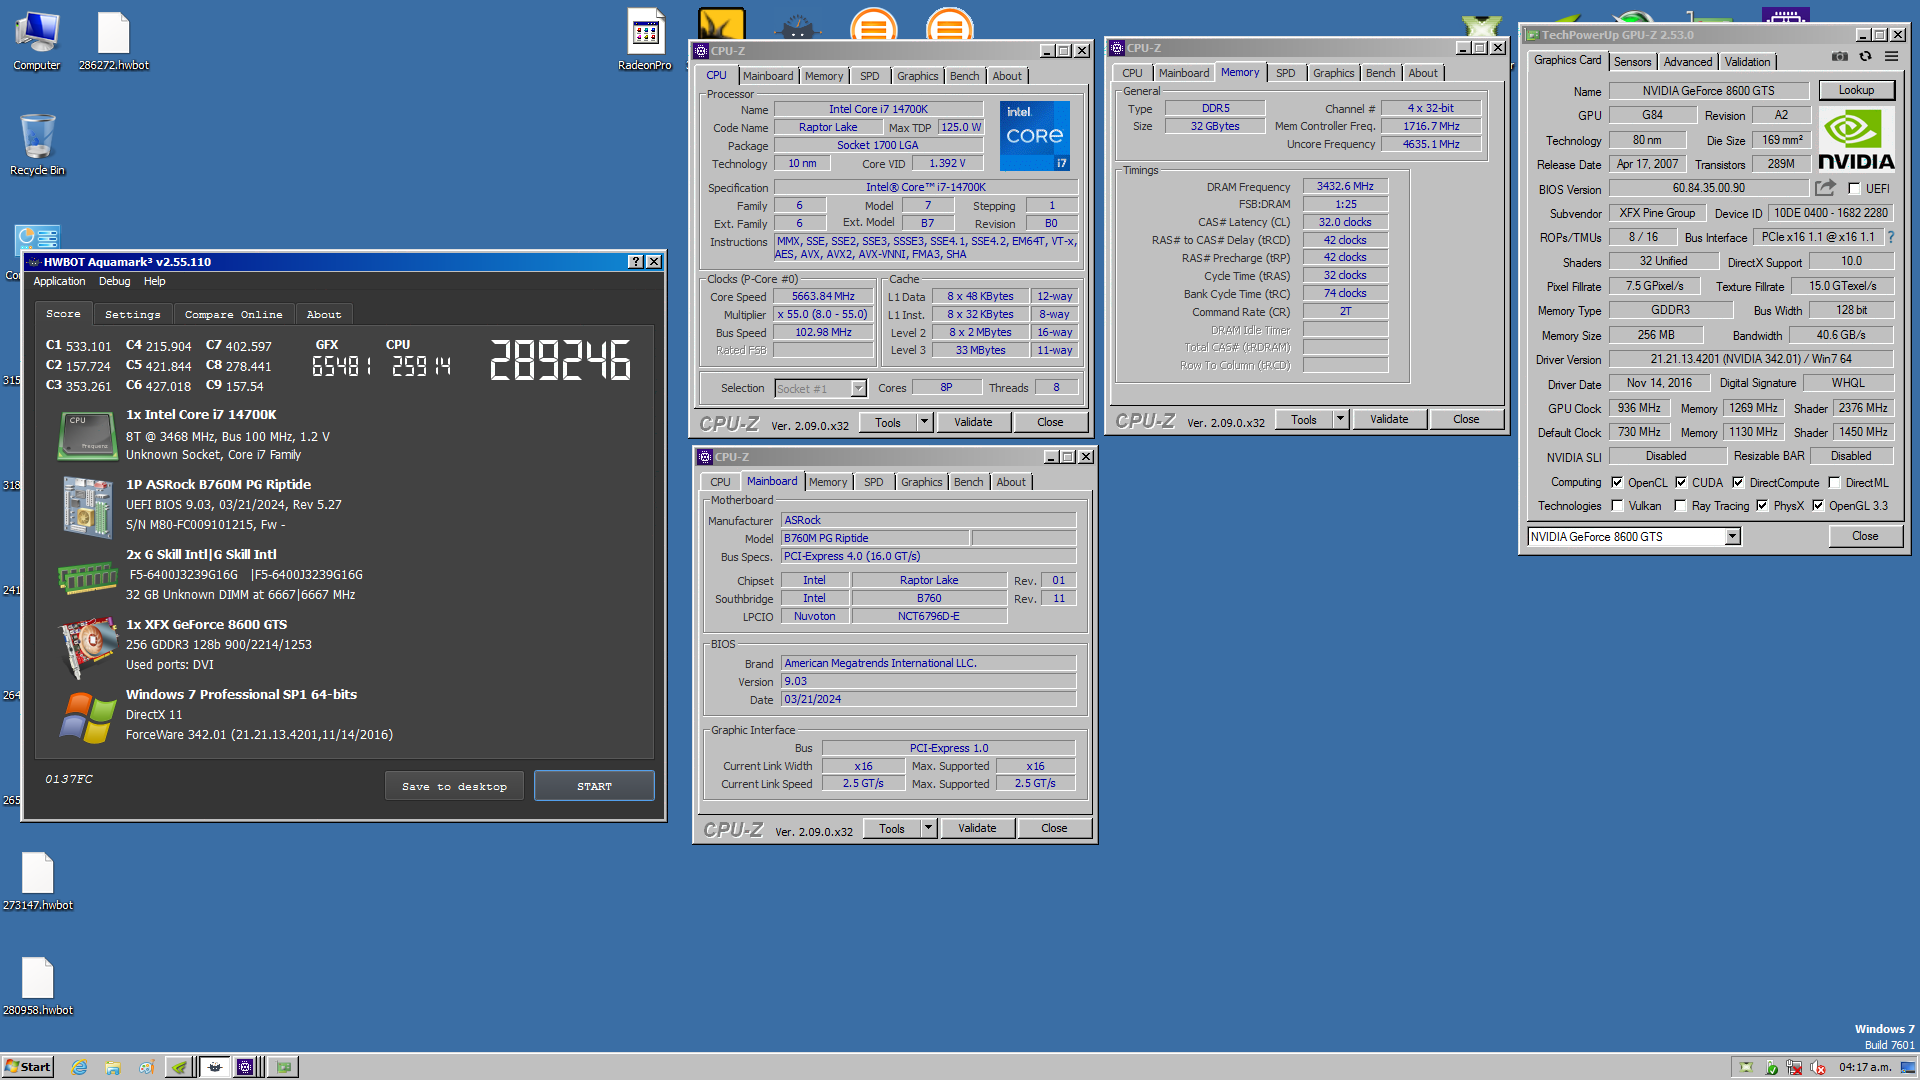Click the paint palette taskbar icon
This screenshot has height=1080, width=1920.
click(x=146, y=1067)
